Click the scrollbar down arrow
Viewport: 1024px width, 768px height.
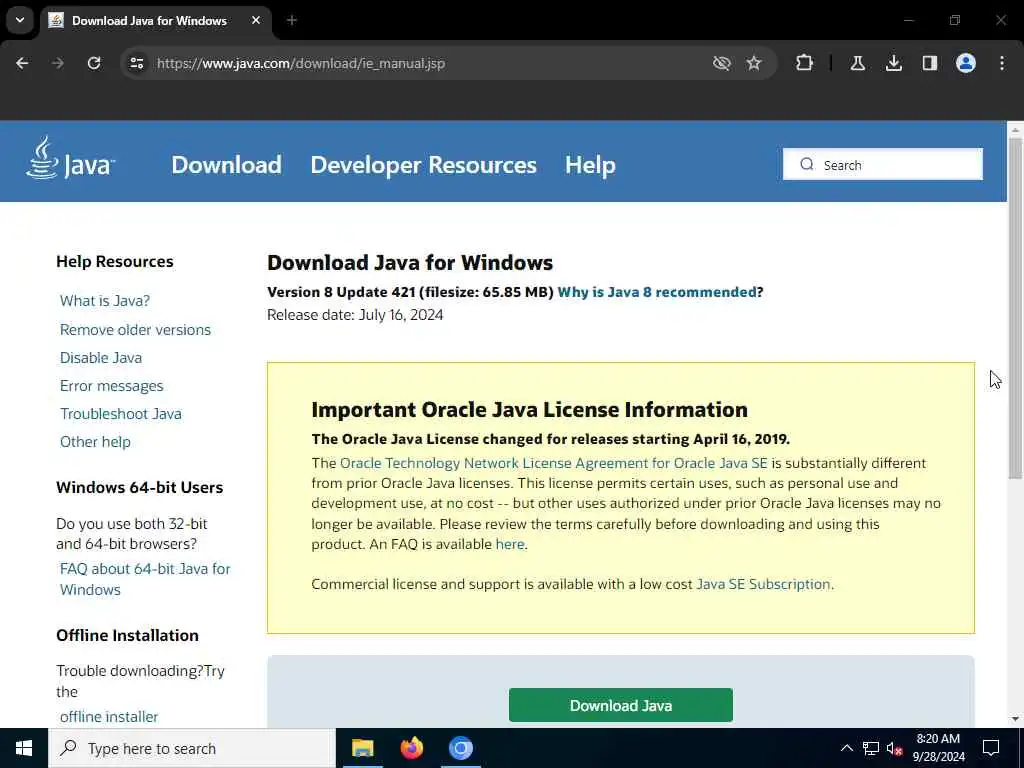[x=1015, y=719]
